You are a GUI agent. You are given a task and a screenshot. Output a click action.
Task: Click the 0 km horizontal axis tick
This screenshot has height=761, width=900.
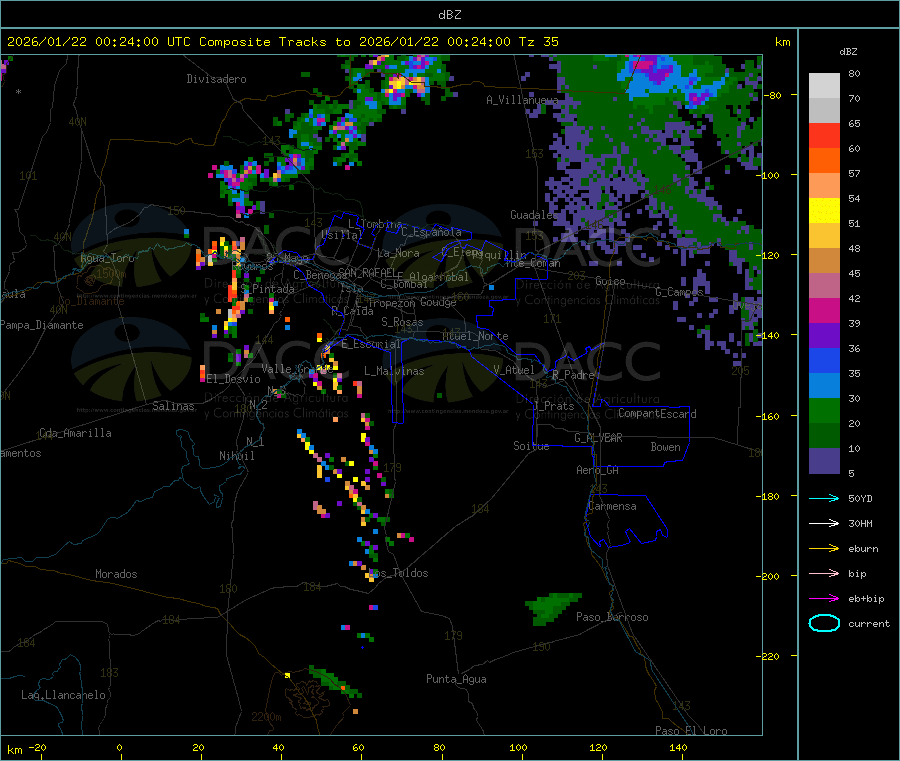click(119, 747)
